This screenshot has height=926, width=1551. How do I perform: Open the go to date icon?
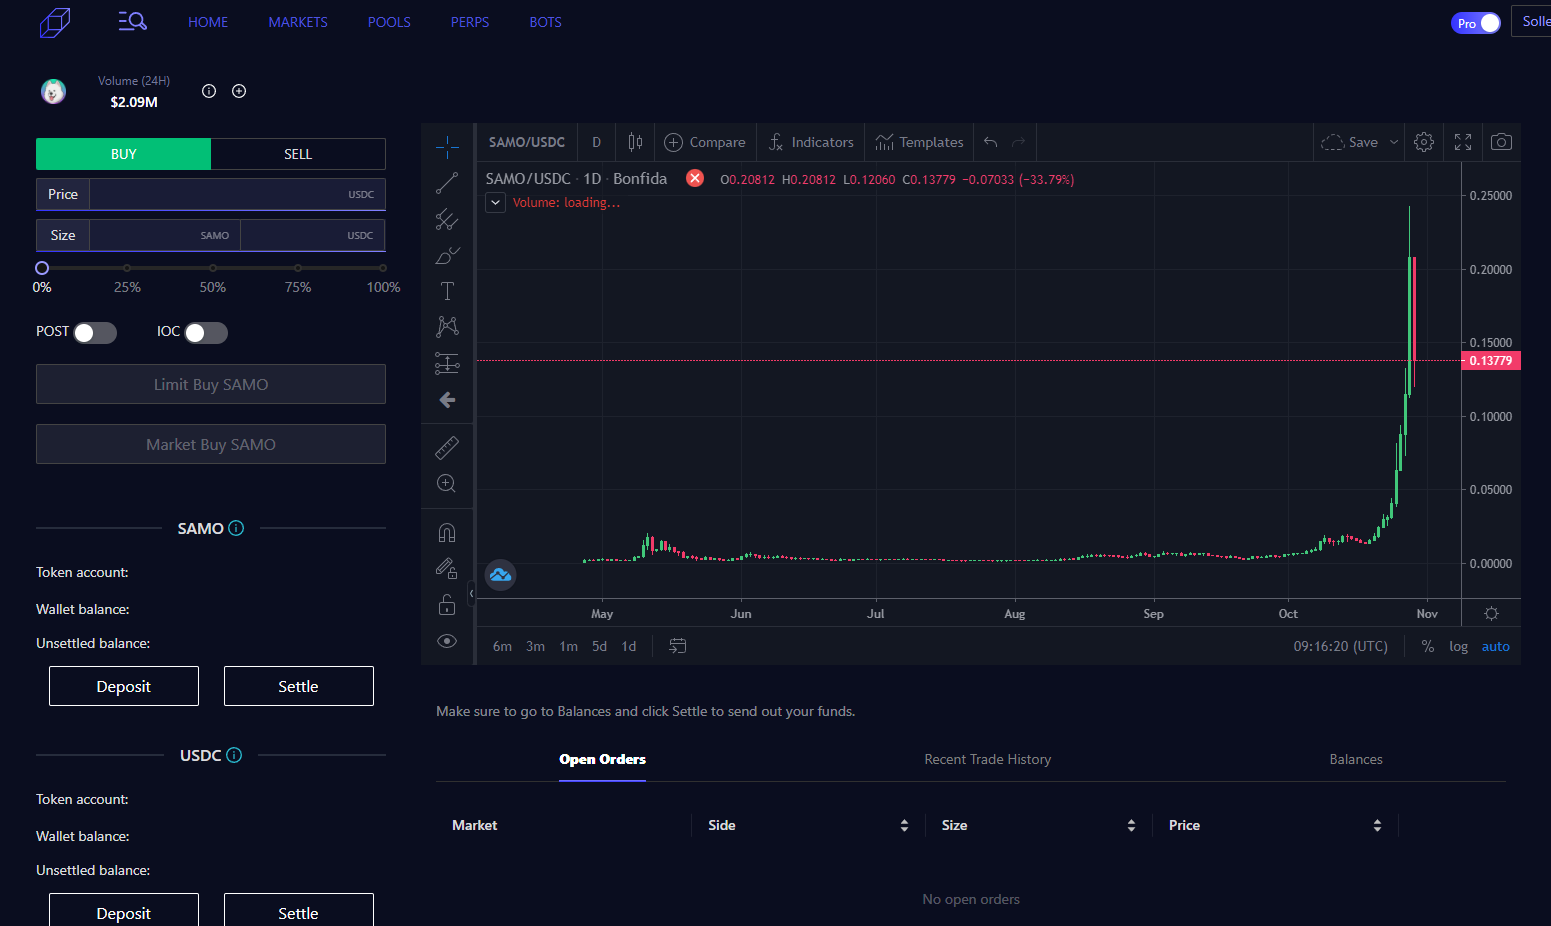click(677, 646)
